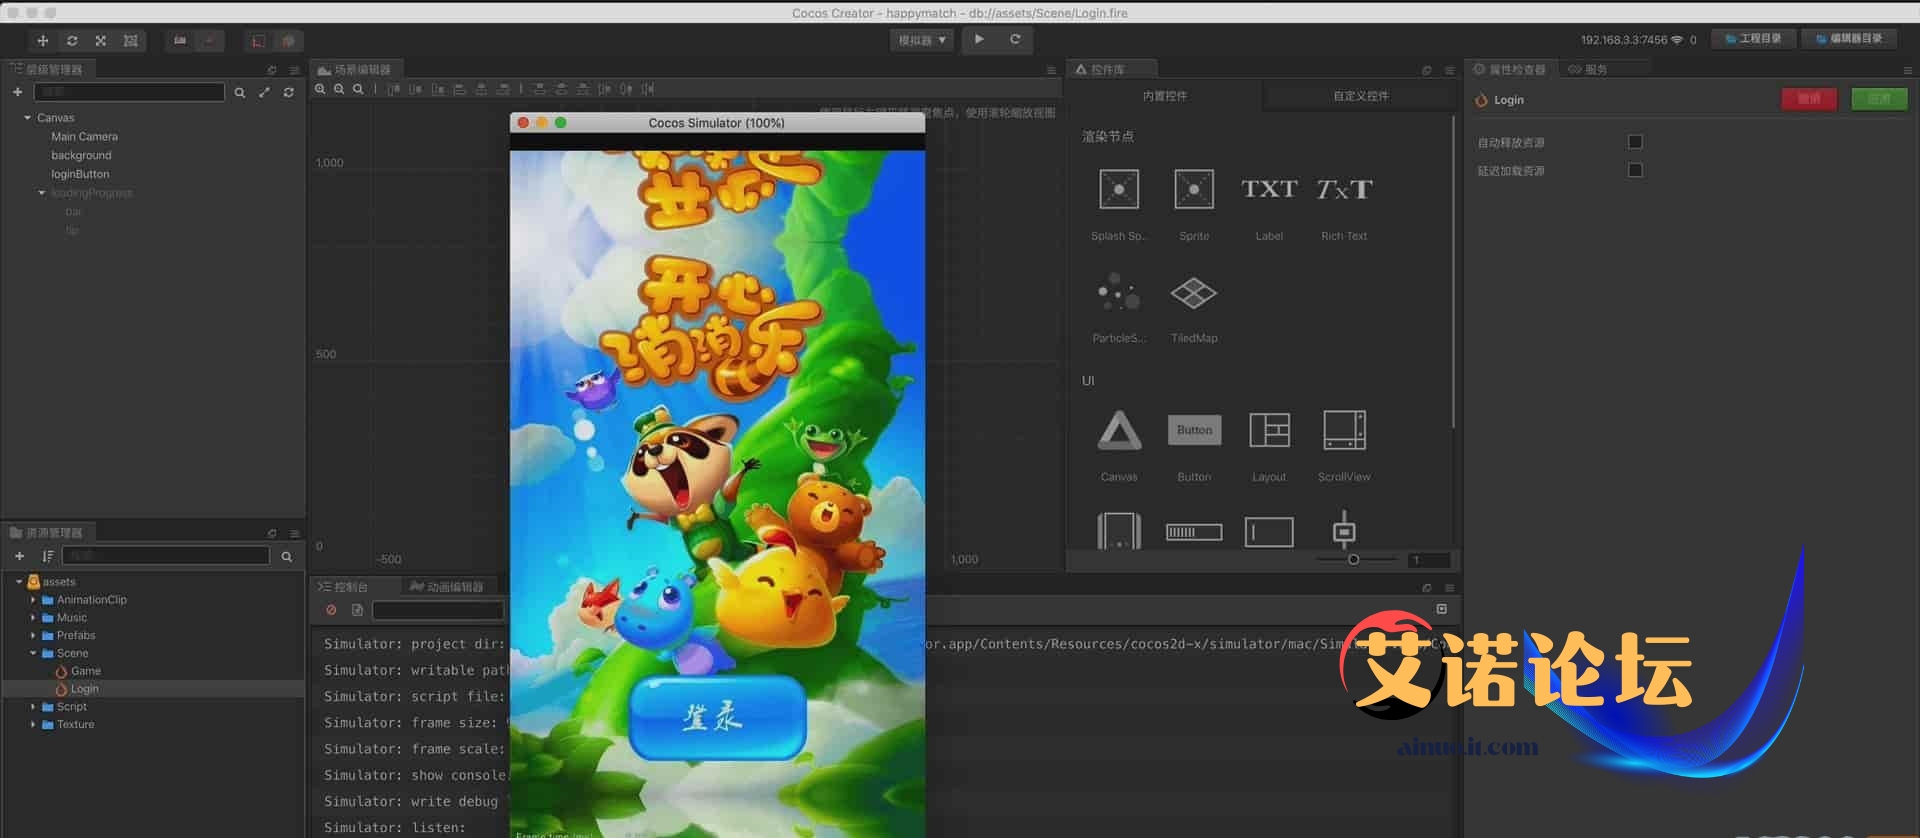
Task: Open the simulator platform dropdown
Action: pos(921,40)
